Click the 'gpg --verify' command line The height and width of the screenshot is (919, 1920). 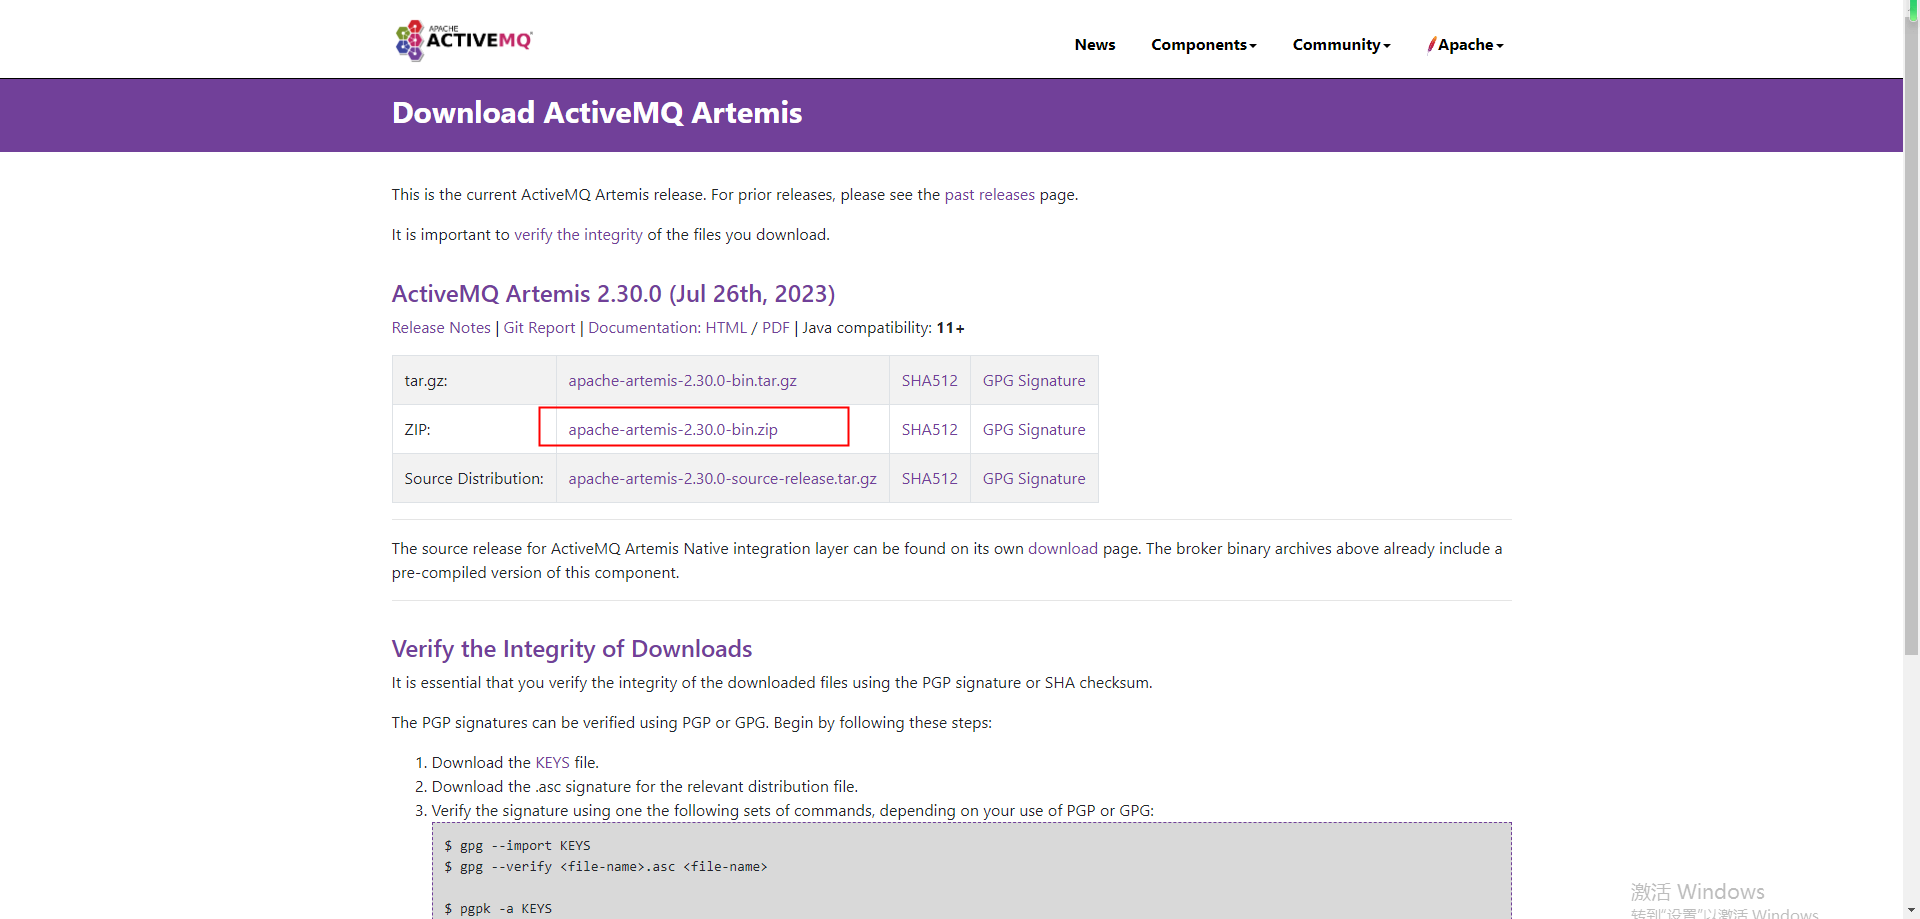(606, 867)
